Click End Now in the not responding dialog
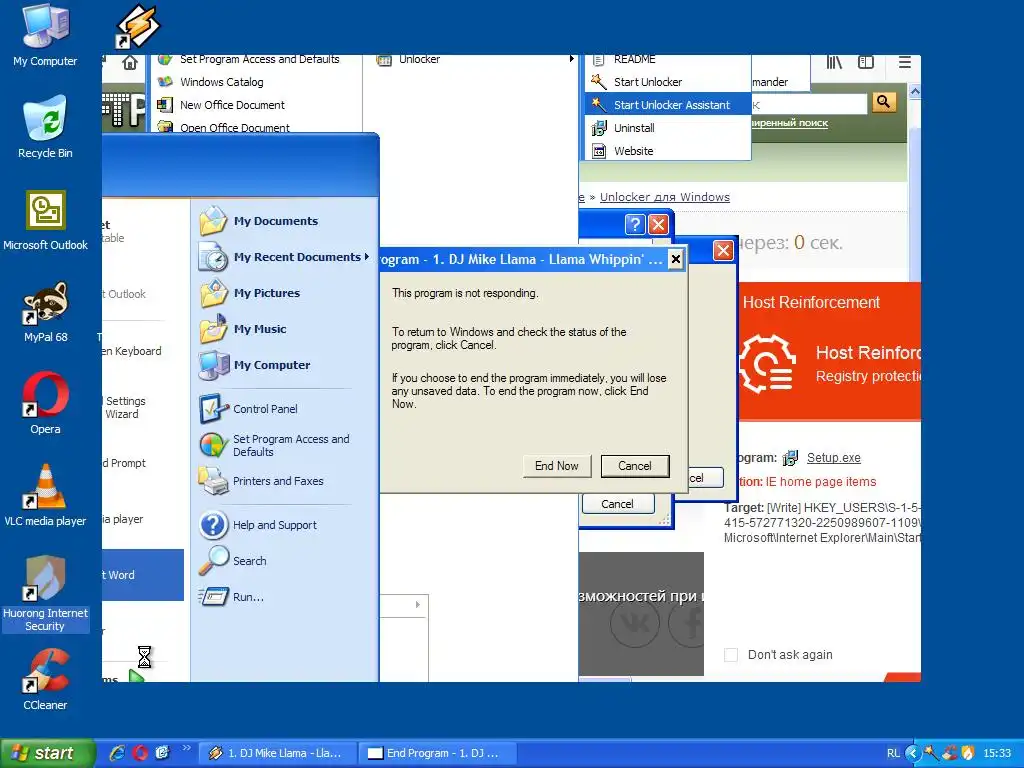 click(557, 466)
